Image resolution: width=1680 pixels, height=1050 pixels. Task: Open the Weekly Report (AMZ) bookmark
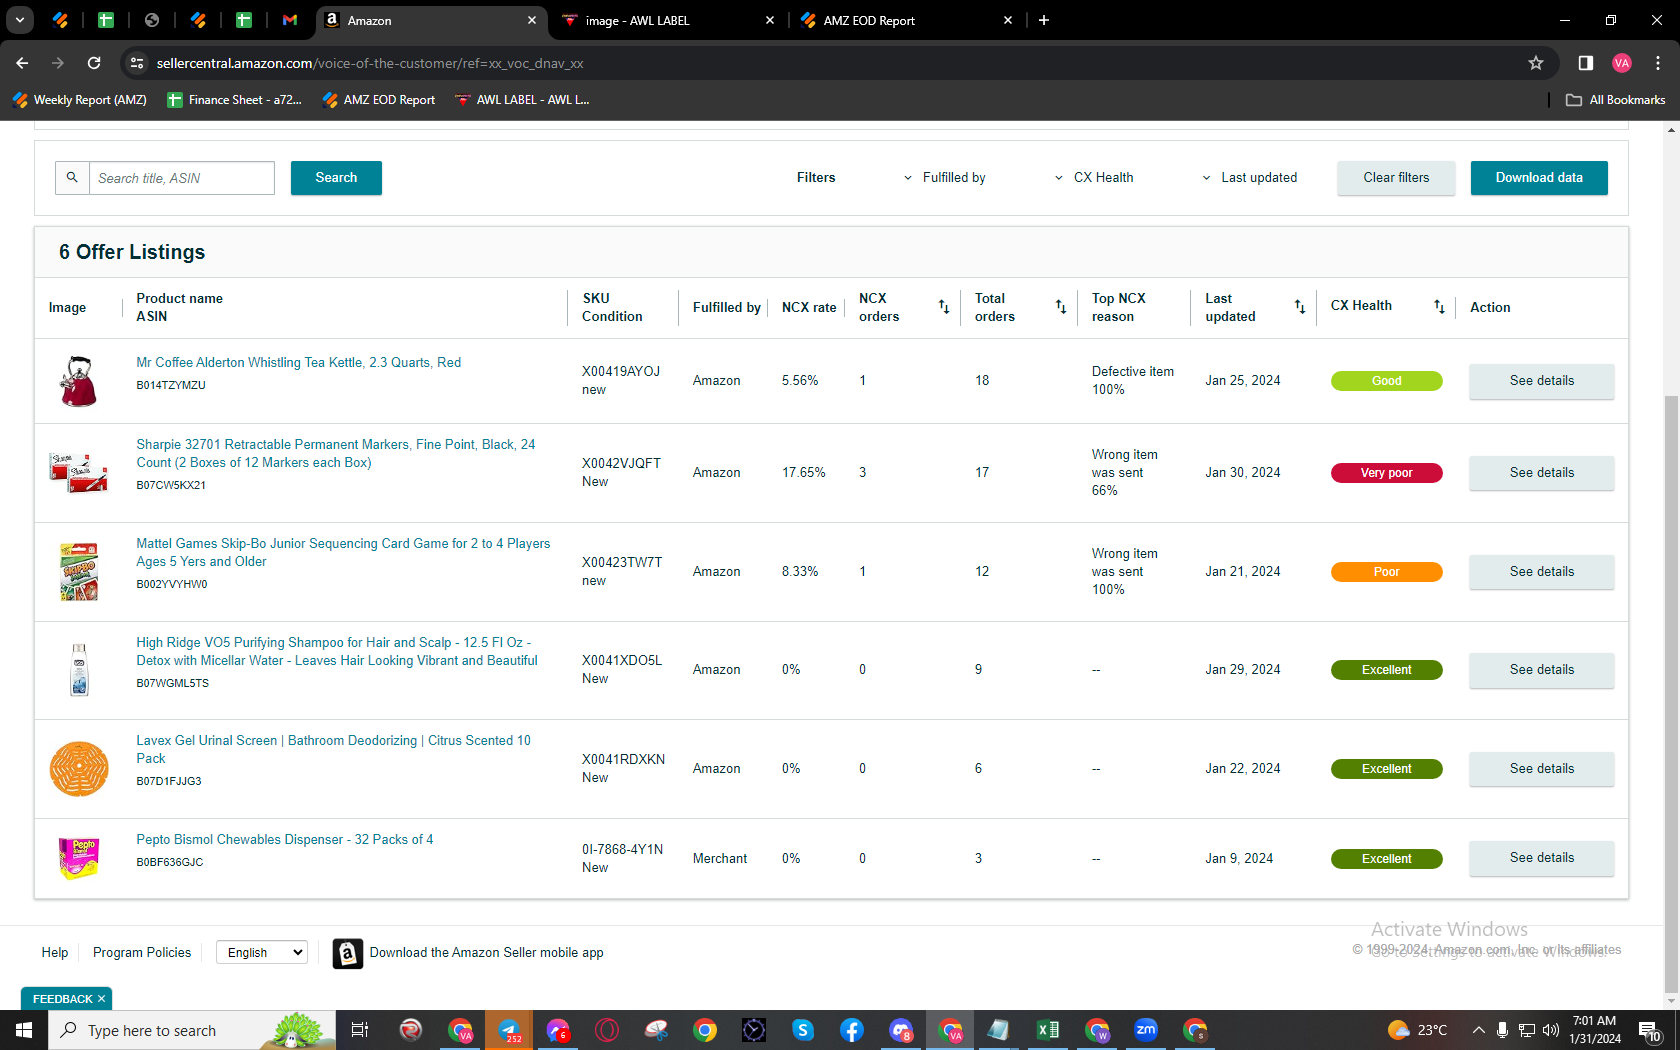coord(80,100)
